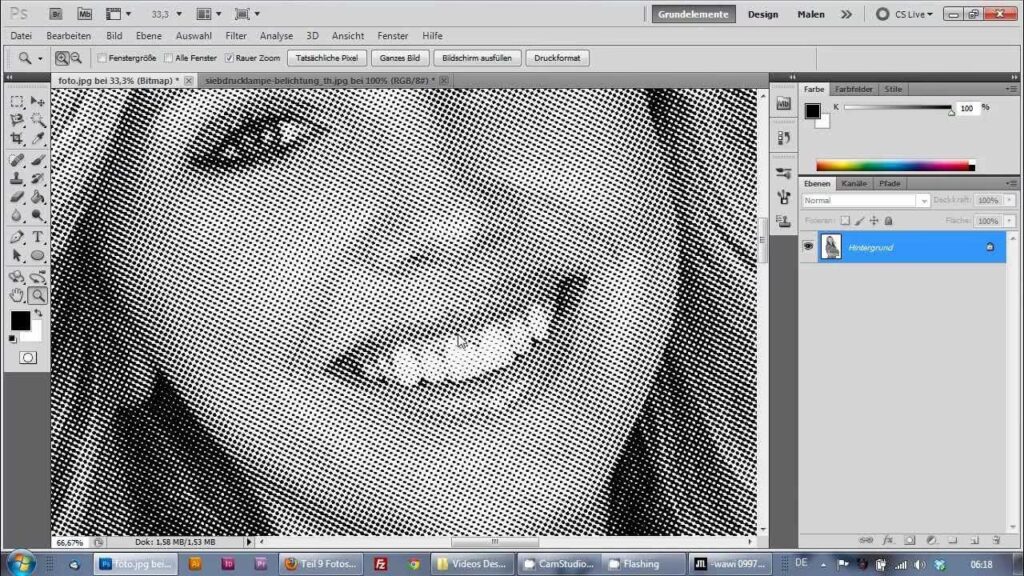
Task: Select the Crop tool
Action: (17, 138)
